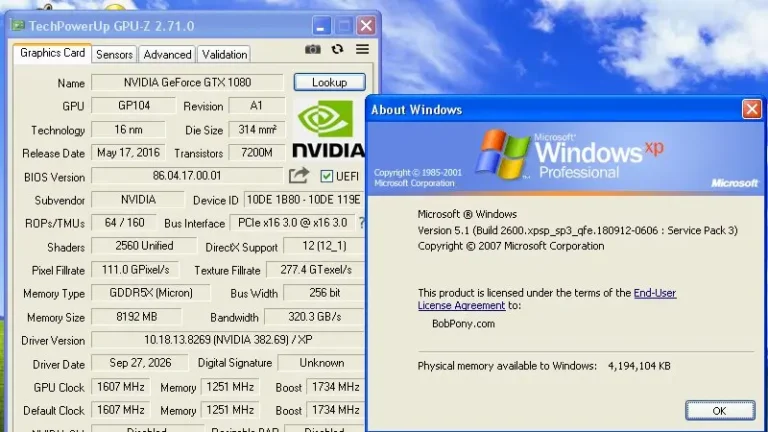The width and height of the screenshot is (768, 432).
Task: Click Default Clock row Boost 1734 MHz
Action: [336, 410]
